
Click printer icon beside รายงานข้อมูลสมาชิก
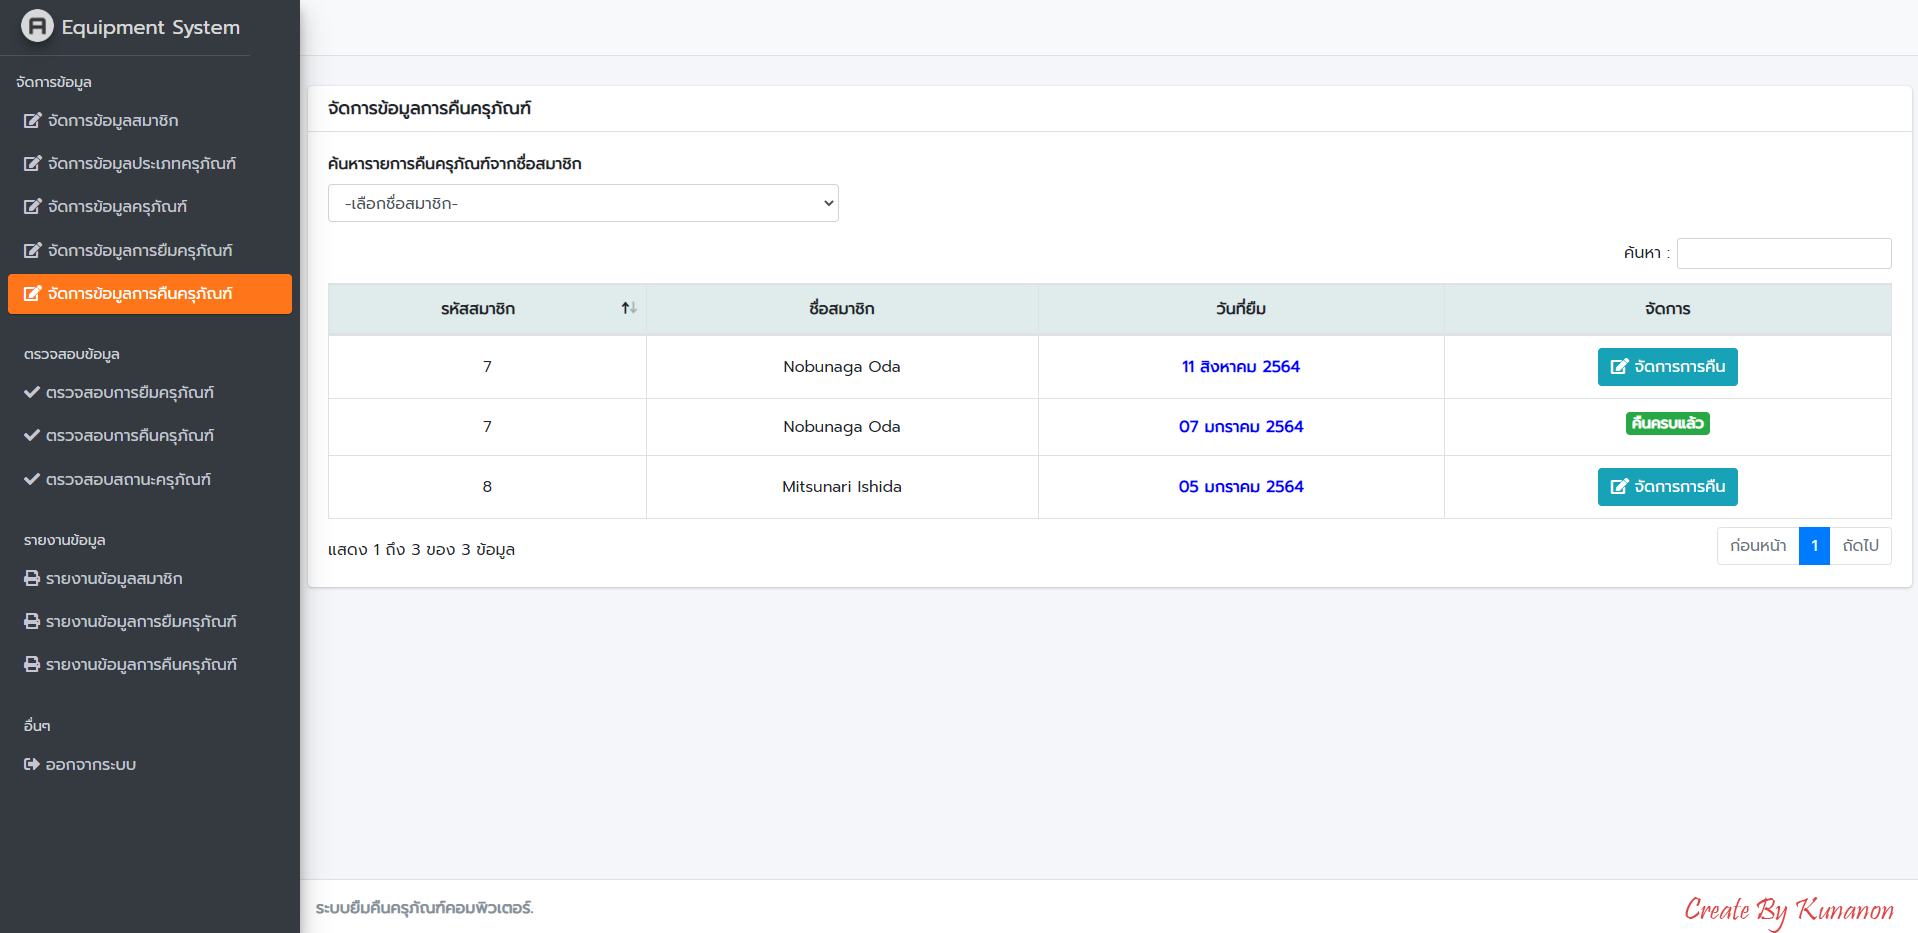coord(32,579)
